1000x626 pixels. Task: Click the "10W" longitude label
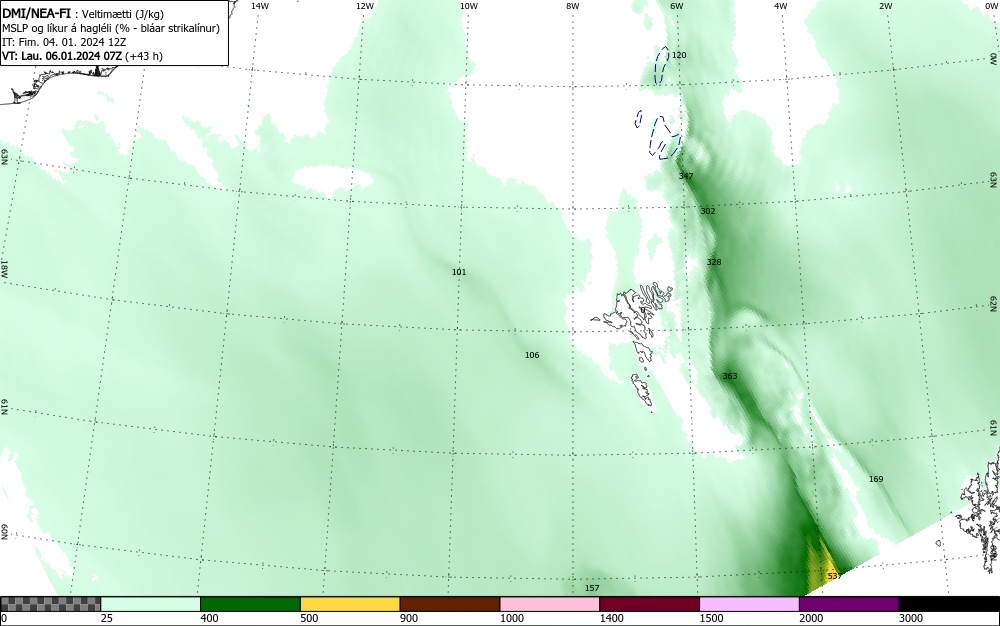tap(469, 6)
